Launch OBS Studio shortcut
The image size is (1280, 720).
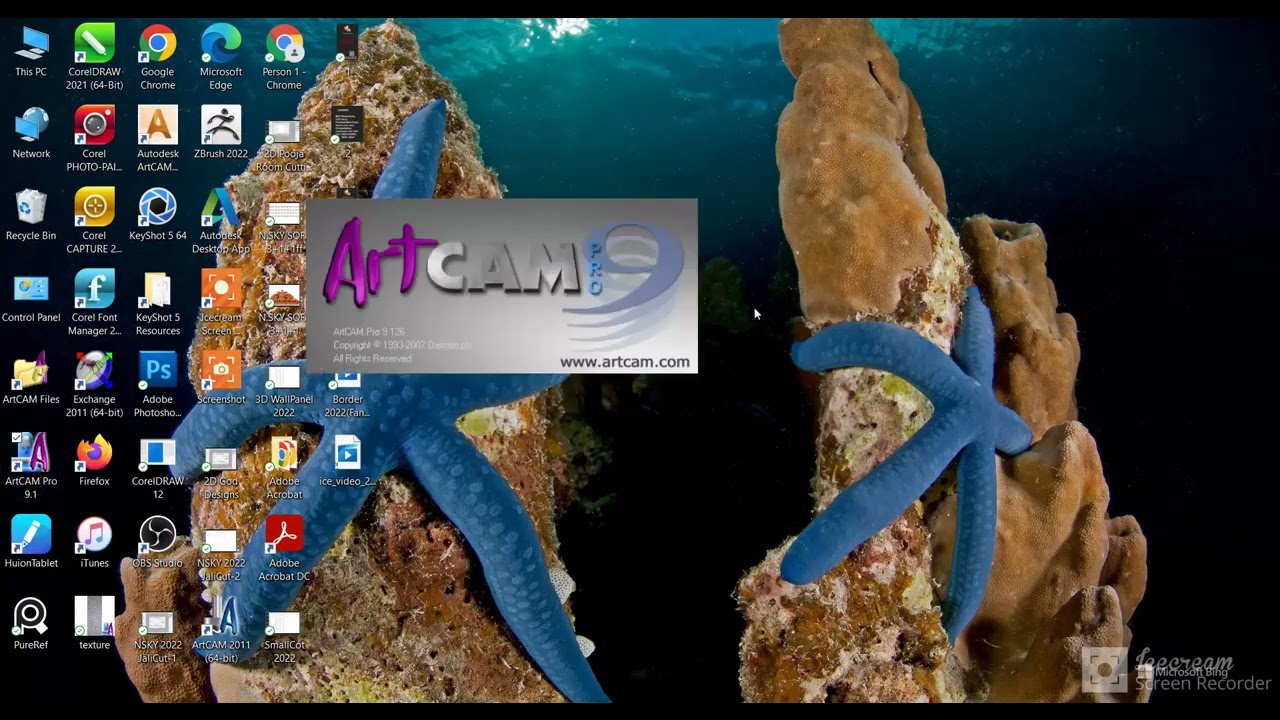click(x=158, y=543)
